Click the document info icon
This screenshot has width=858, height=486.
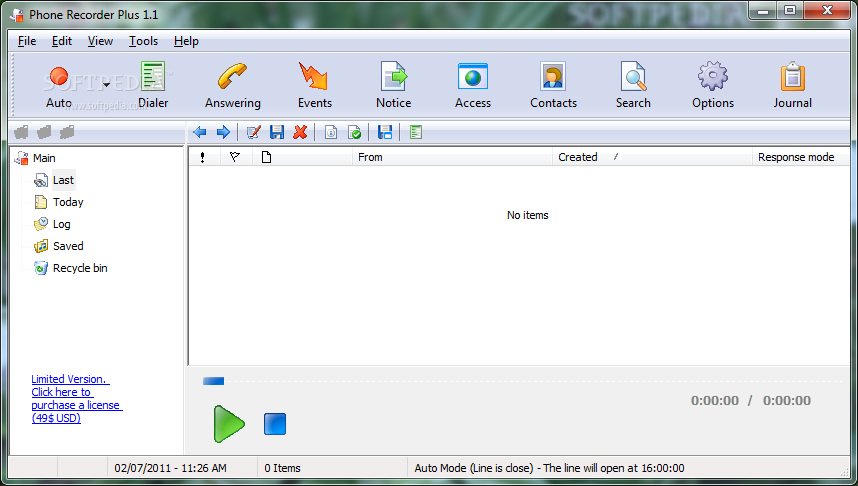[331, 132]
